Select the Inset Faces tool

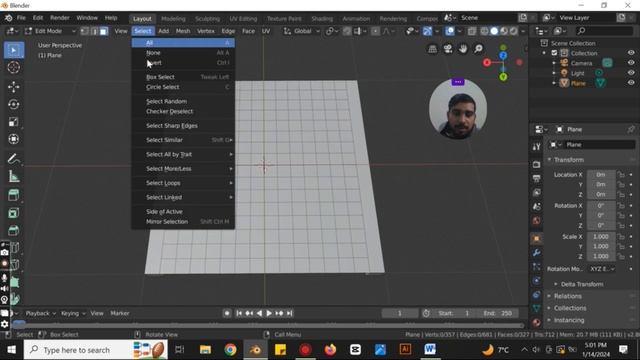pyautogui.click(x=14, y=213)
